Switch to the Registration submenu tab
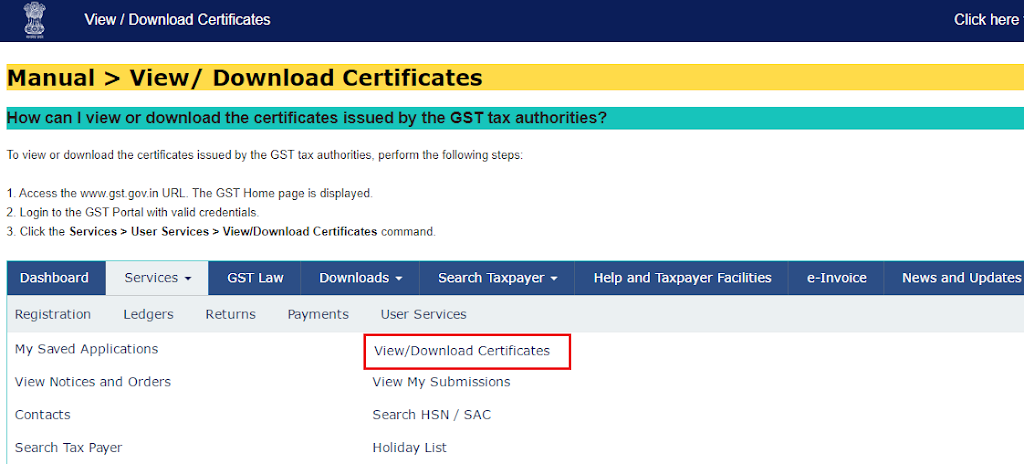 coord(53,314)
